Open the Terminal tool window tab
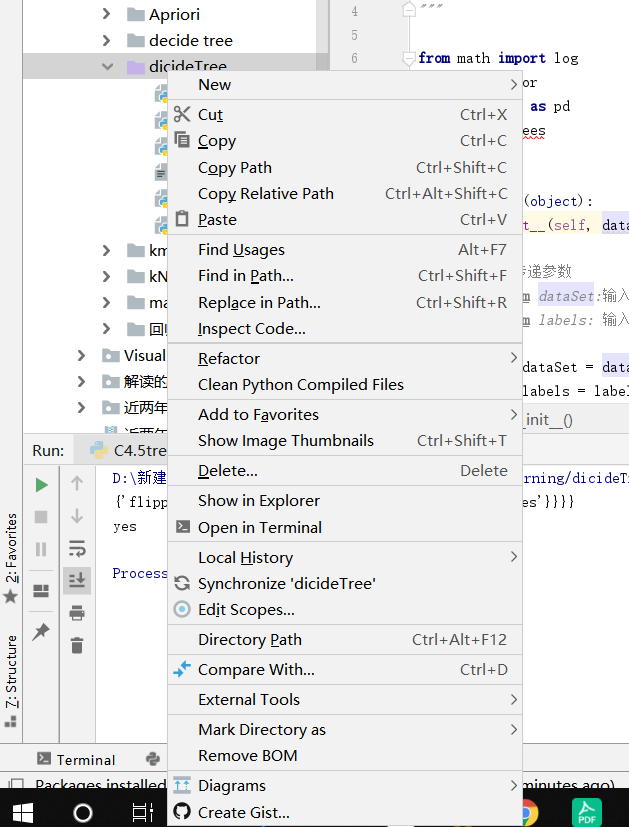This screenshot has width=629, height=827. click(x=76, y=759)
